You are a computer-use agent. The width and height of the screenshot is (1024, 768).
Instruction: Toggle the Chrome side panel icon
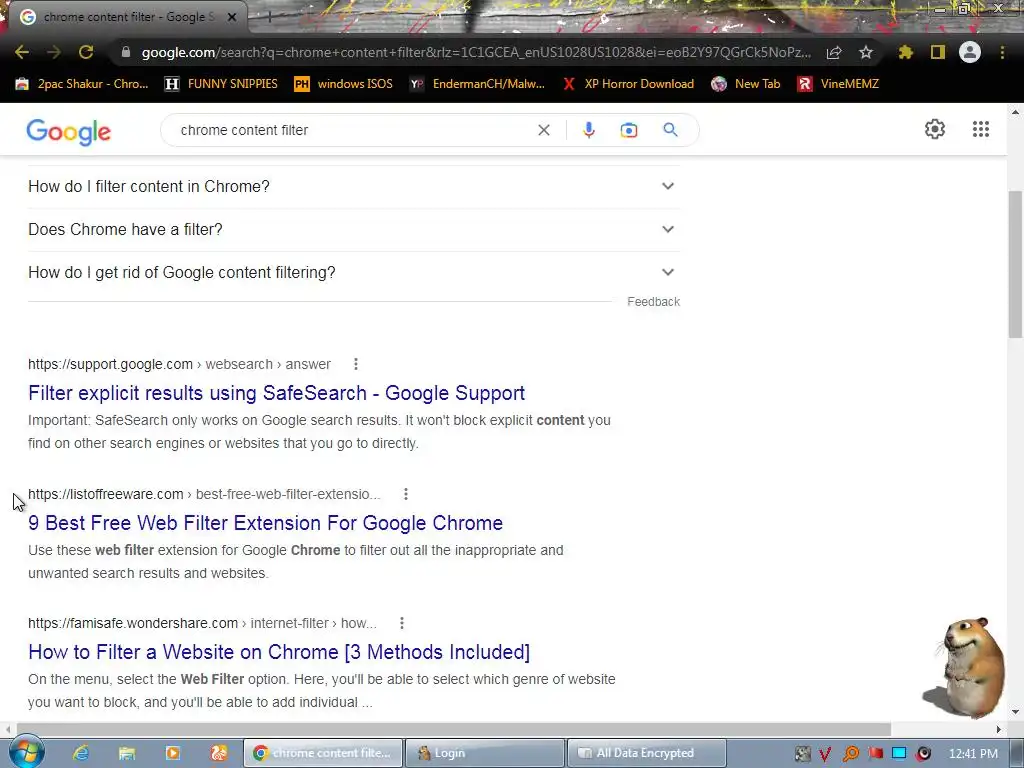(938, 52)
